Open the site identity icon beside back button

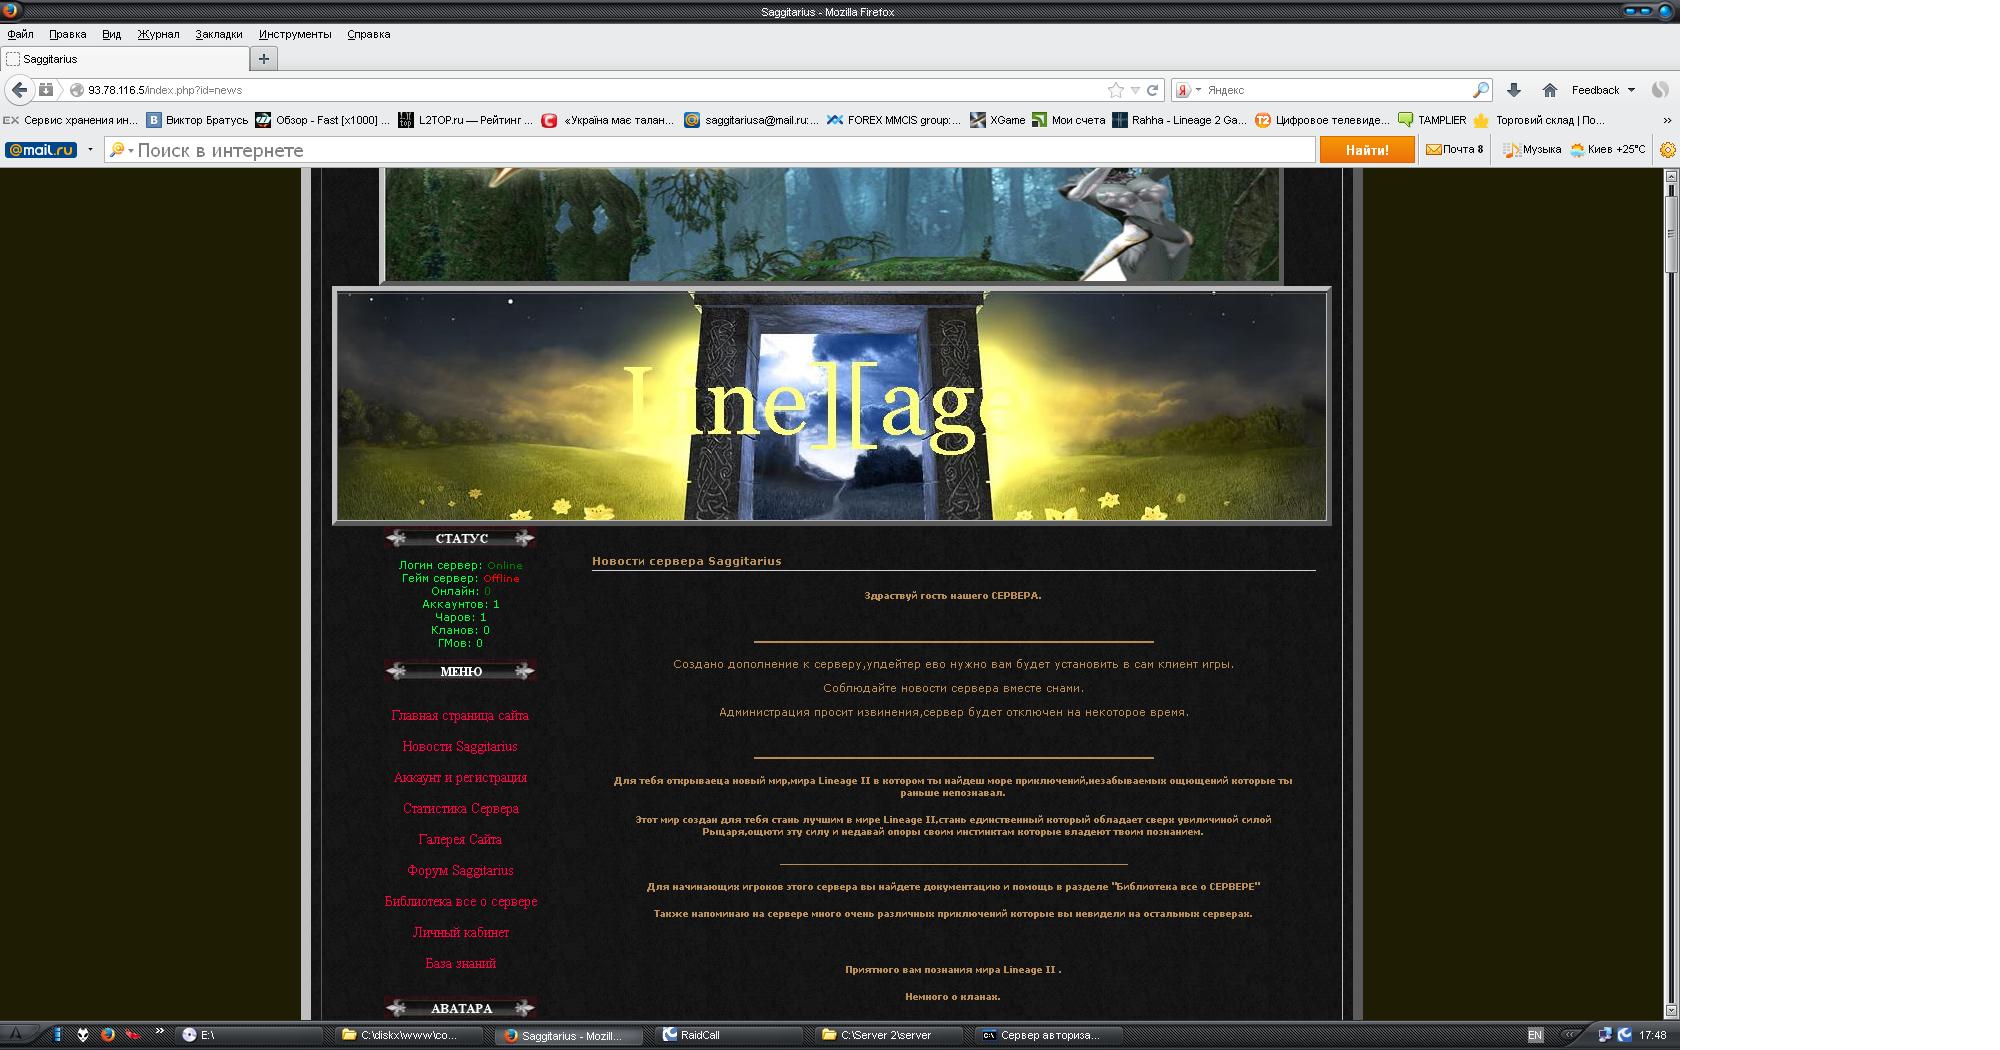(x=46, y=90)
